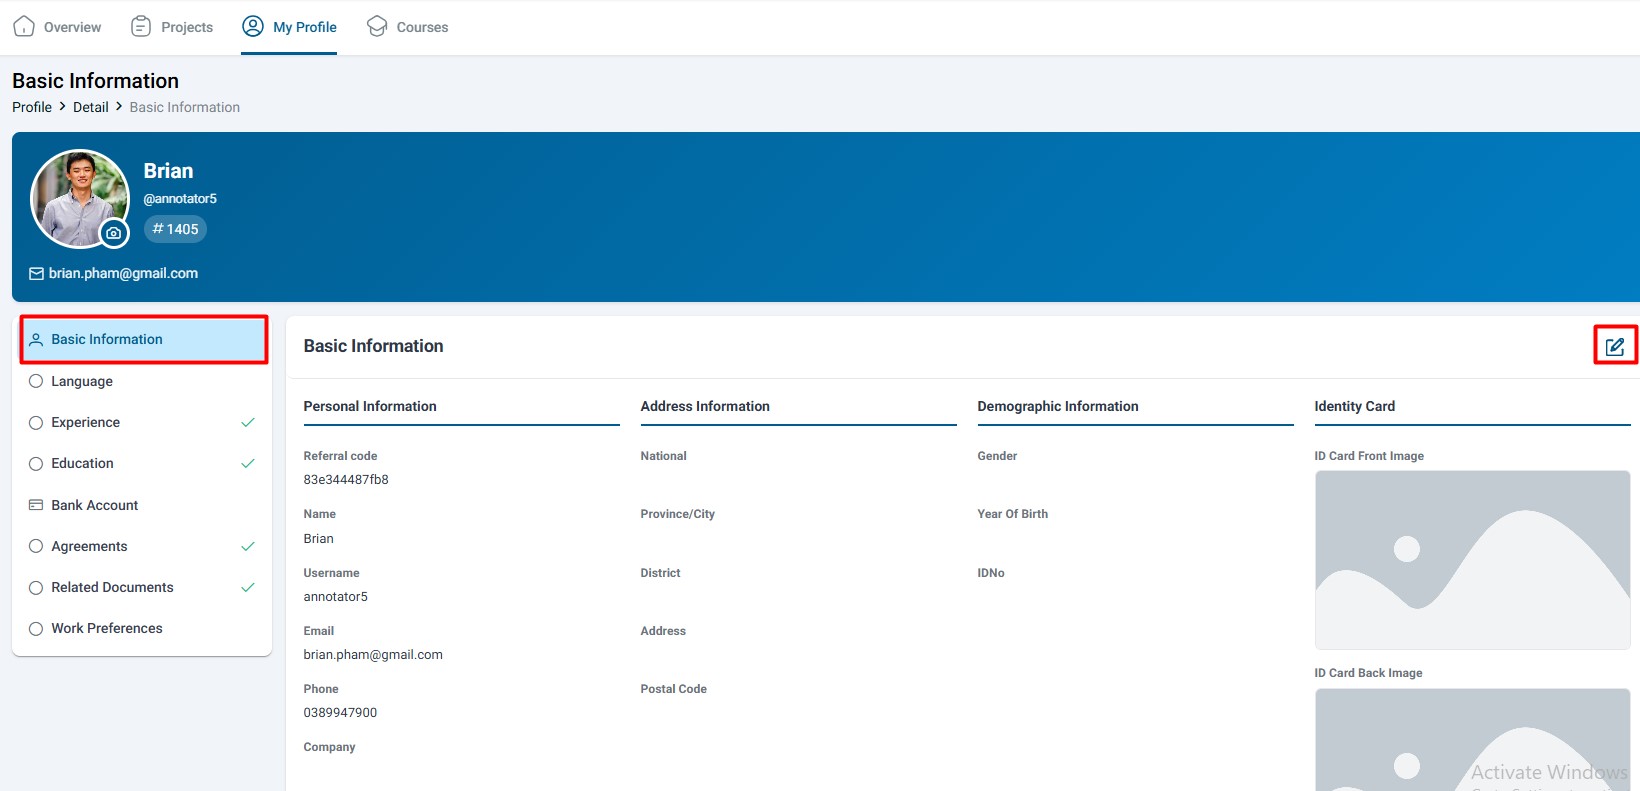Click the envelope icon beside the email
This screenshot has width=1640, height=791.
36,274
